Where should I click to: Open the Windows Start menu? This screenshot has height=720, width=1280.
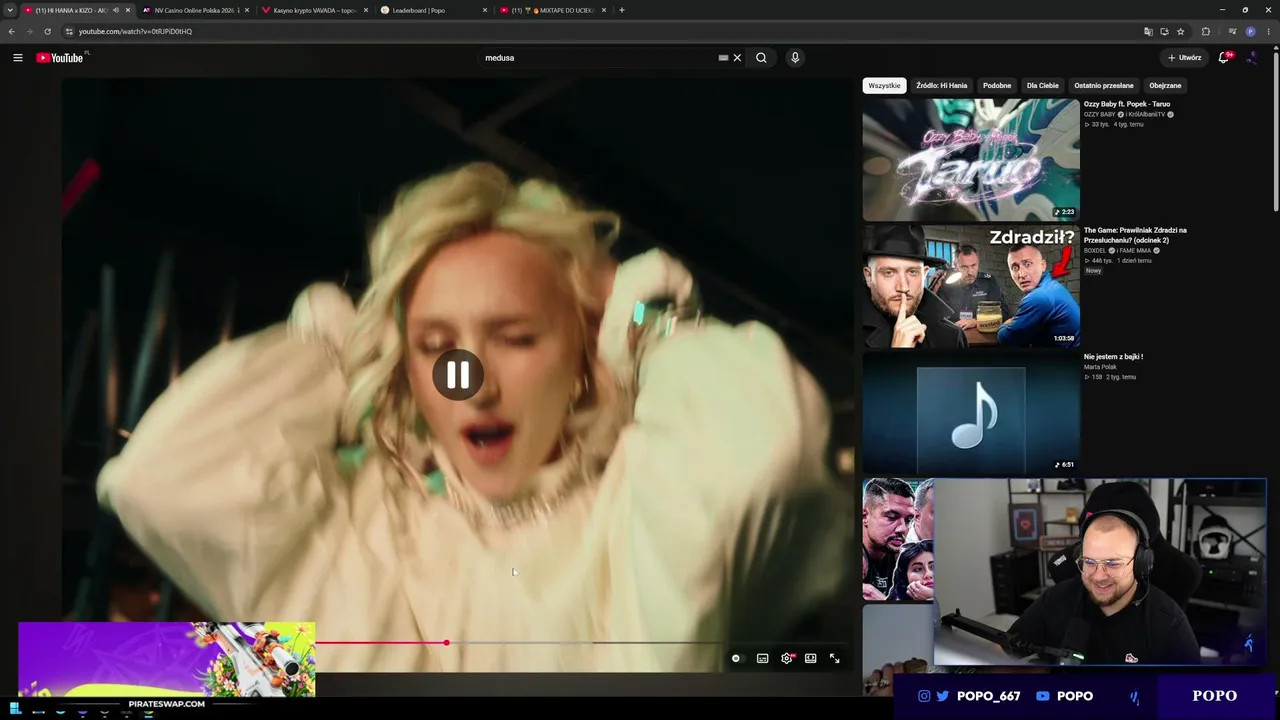(x=14, y=709)
